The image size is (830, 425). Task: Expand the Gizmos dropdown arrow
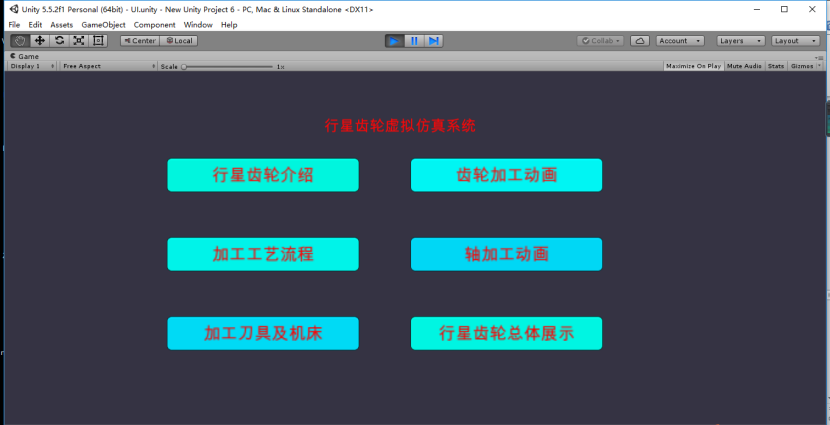click(x=820, y=66)
